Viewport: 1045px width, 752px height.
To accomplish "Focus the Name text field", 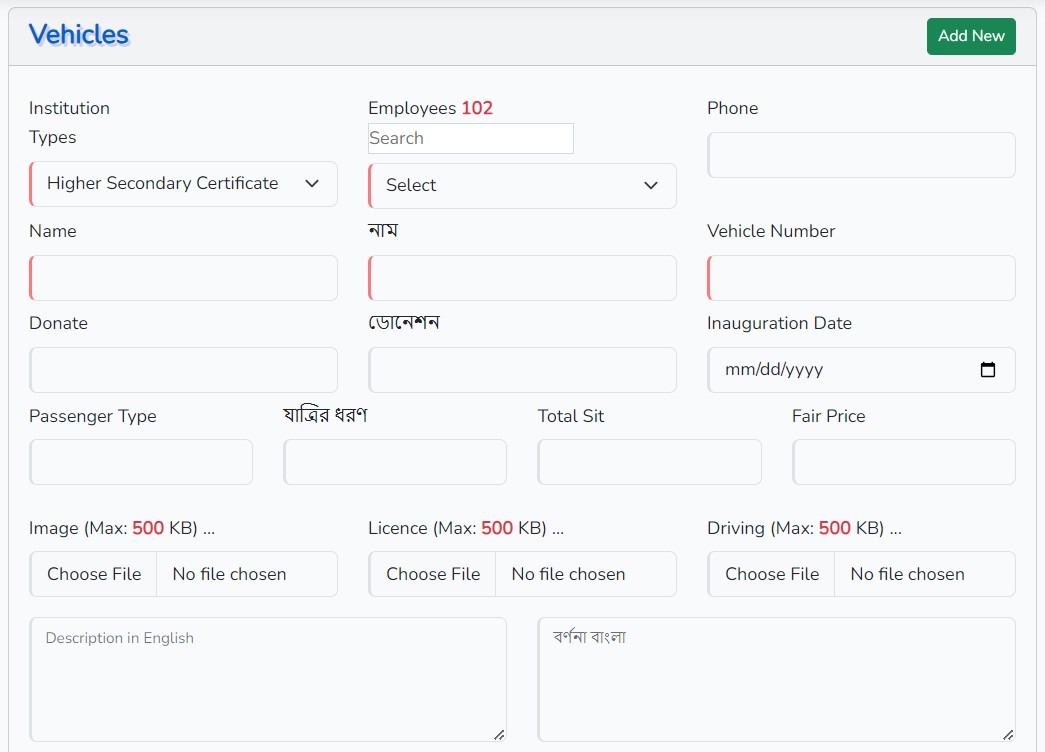I will point(184,278).
